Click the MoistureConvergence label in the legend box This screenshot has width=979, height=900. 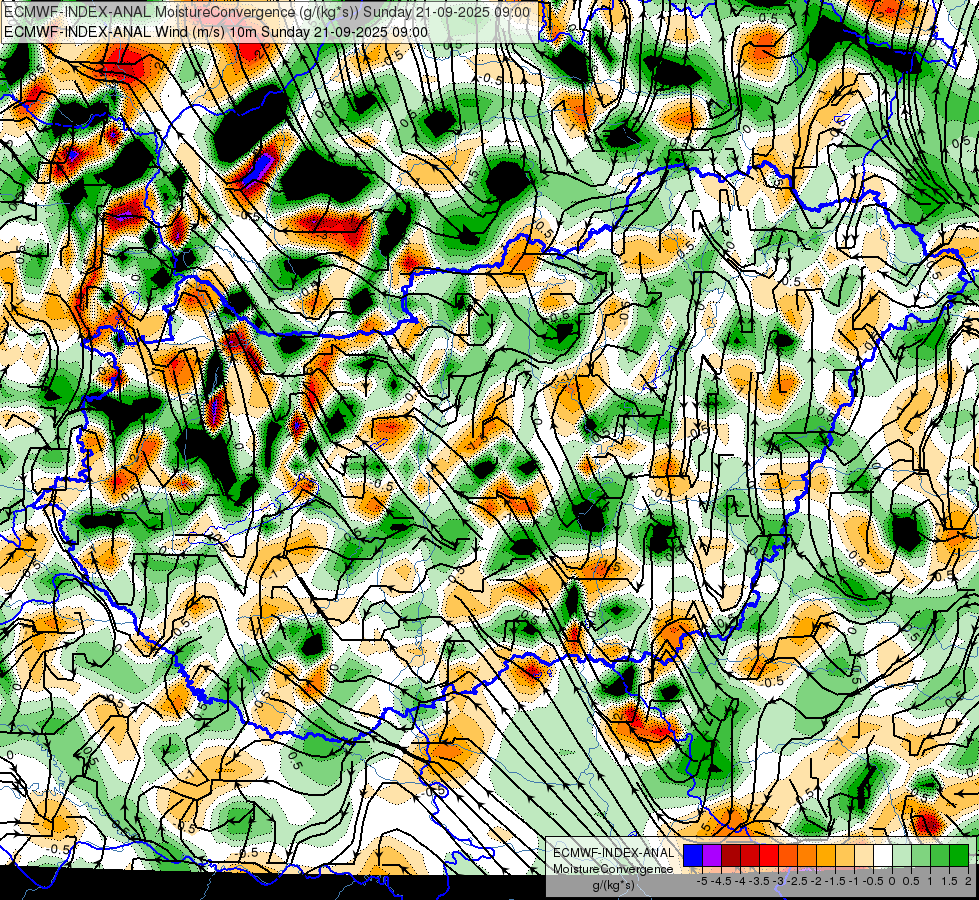[x=613, y=869]
